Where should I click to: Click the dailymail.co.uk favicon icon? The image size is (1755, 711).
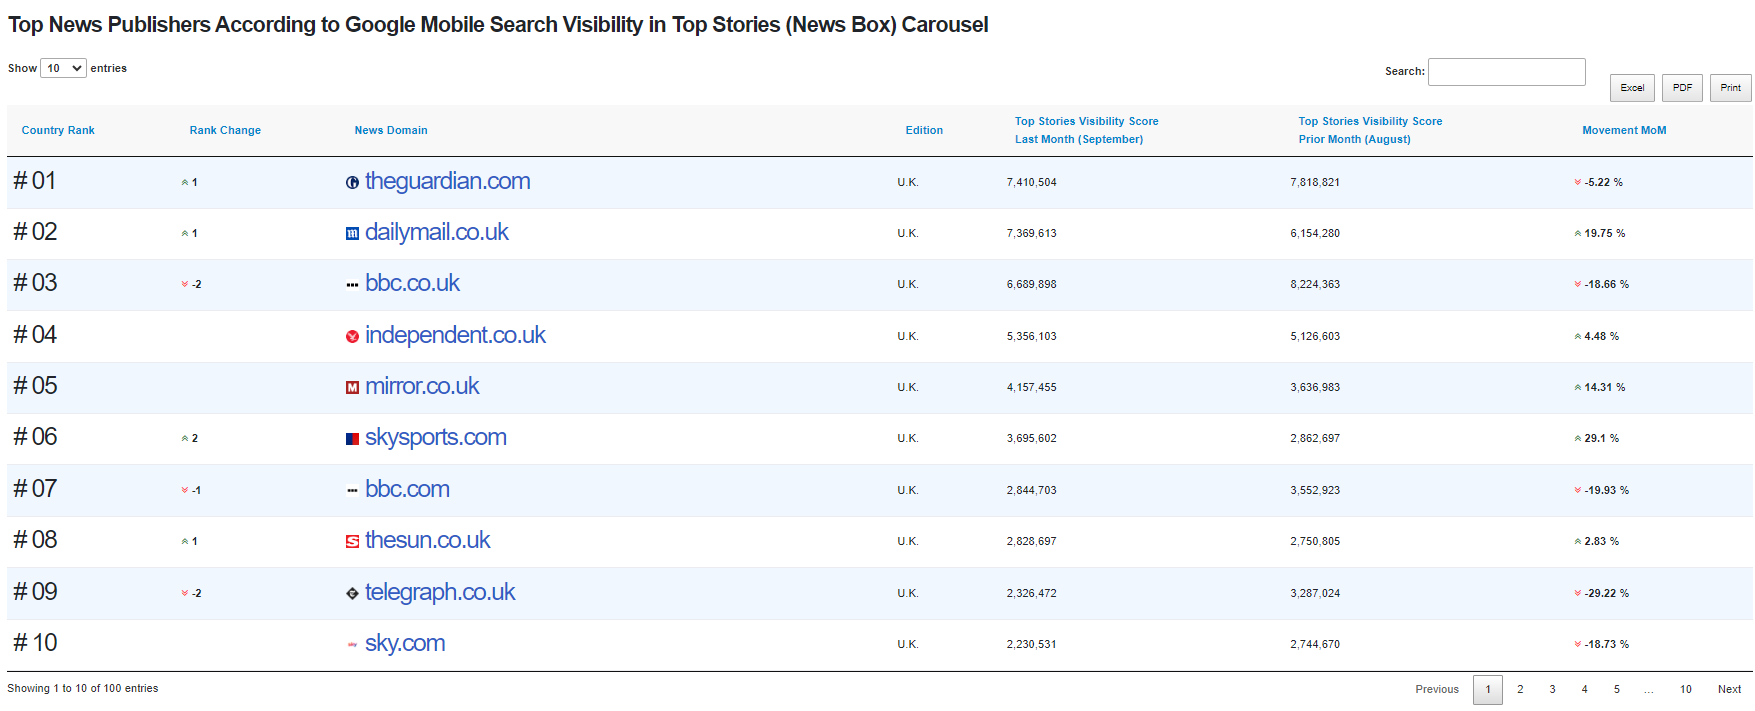tap(352, 233)
